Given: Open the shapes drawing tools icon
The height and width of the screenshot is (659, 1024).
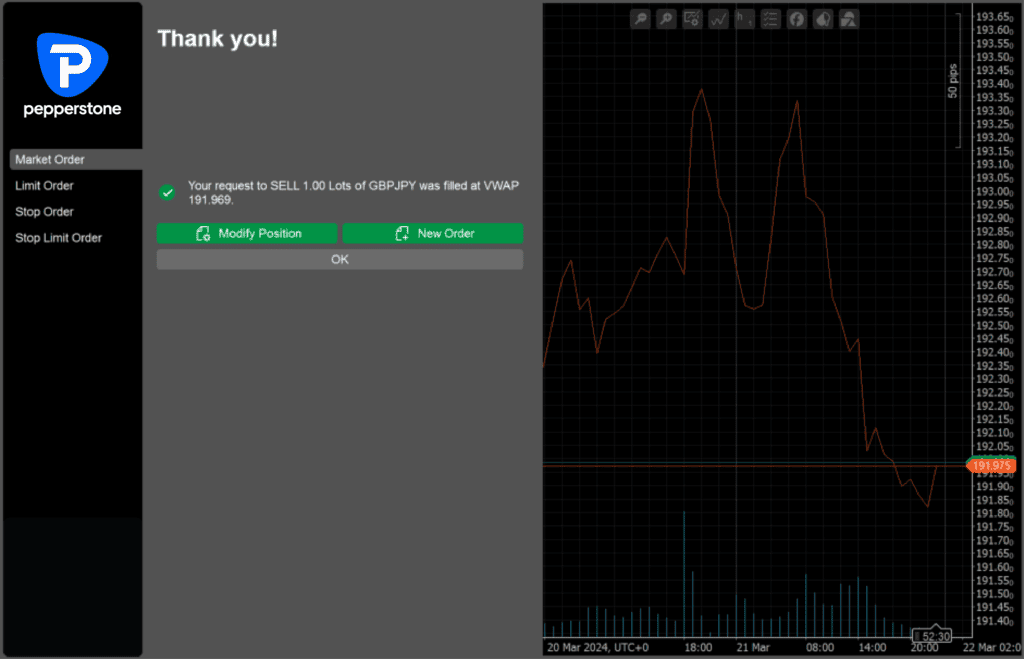Looking at the screenshot, I should click(x=848, y=19).
